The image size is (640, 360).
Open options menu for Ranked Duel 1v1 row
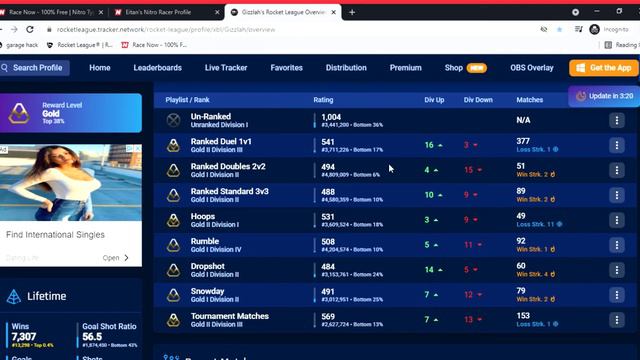[x=617, y=145]
